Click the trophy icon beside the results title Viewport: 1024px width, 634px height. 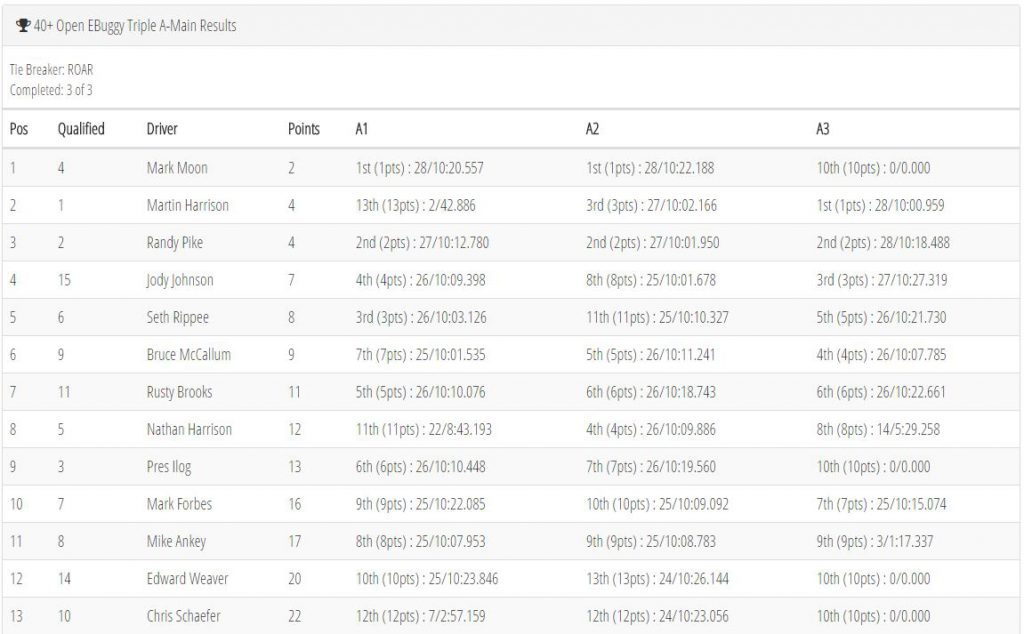pyautogui.click(x=23, y=25)
